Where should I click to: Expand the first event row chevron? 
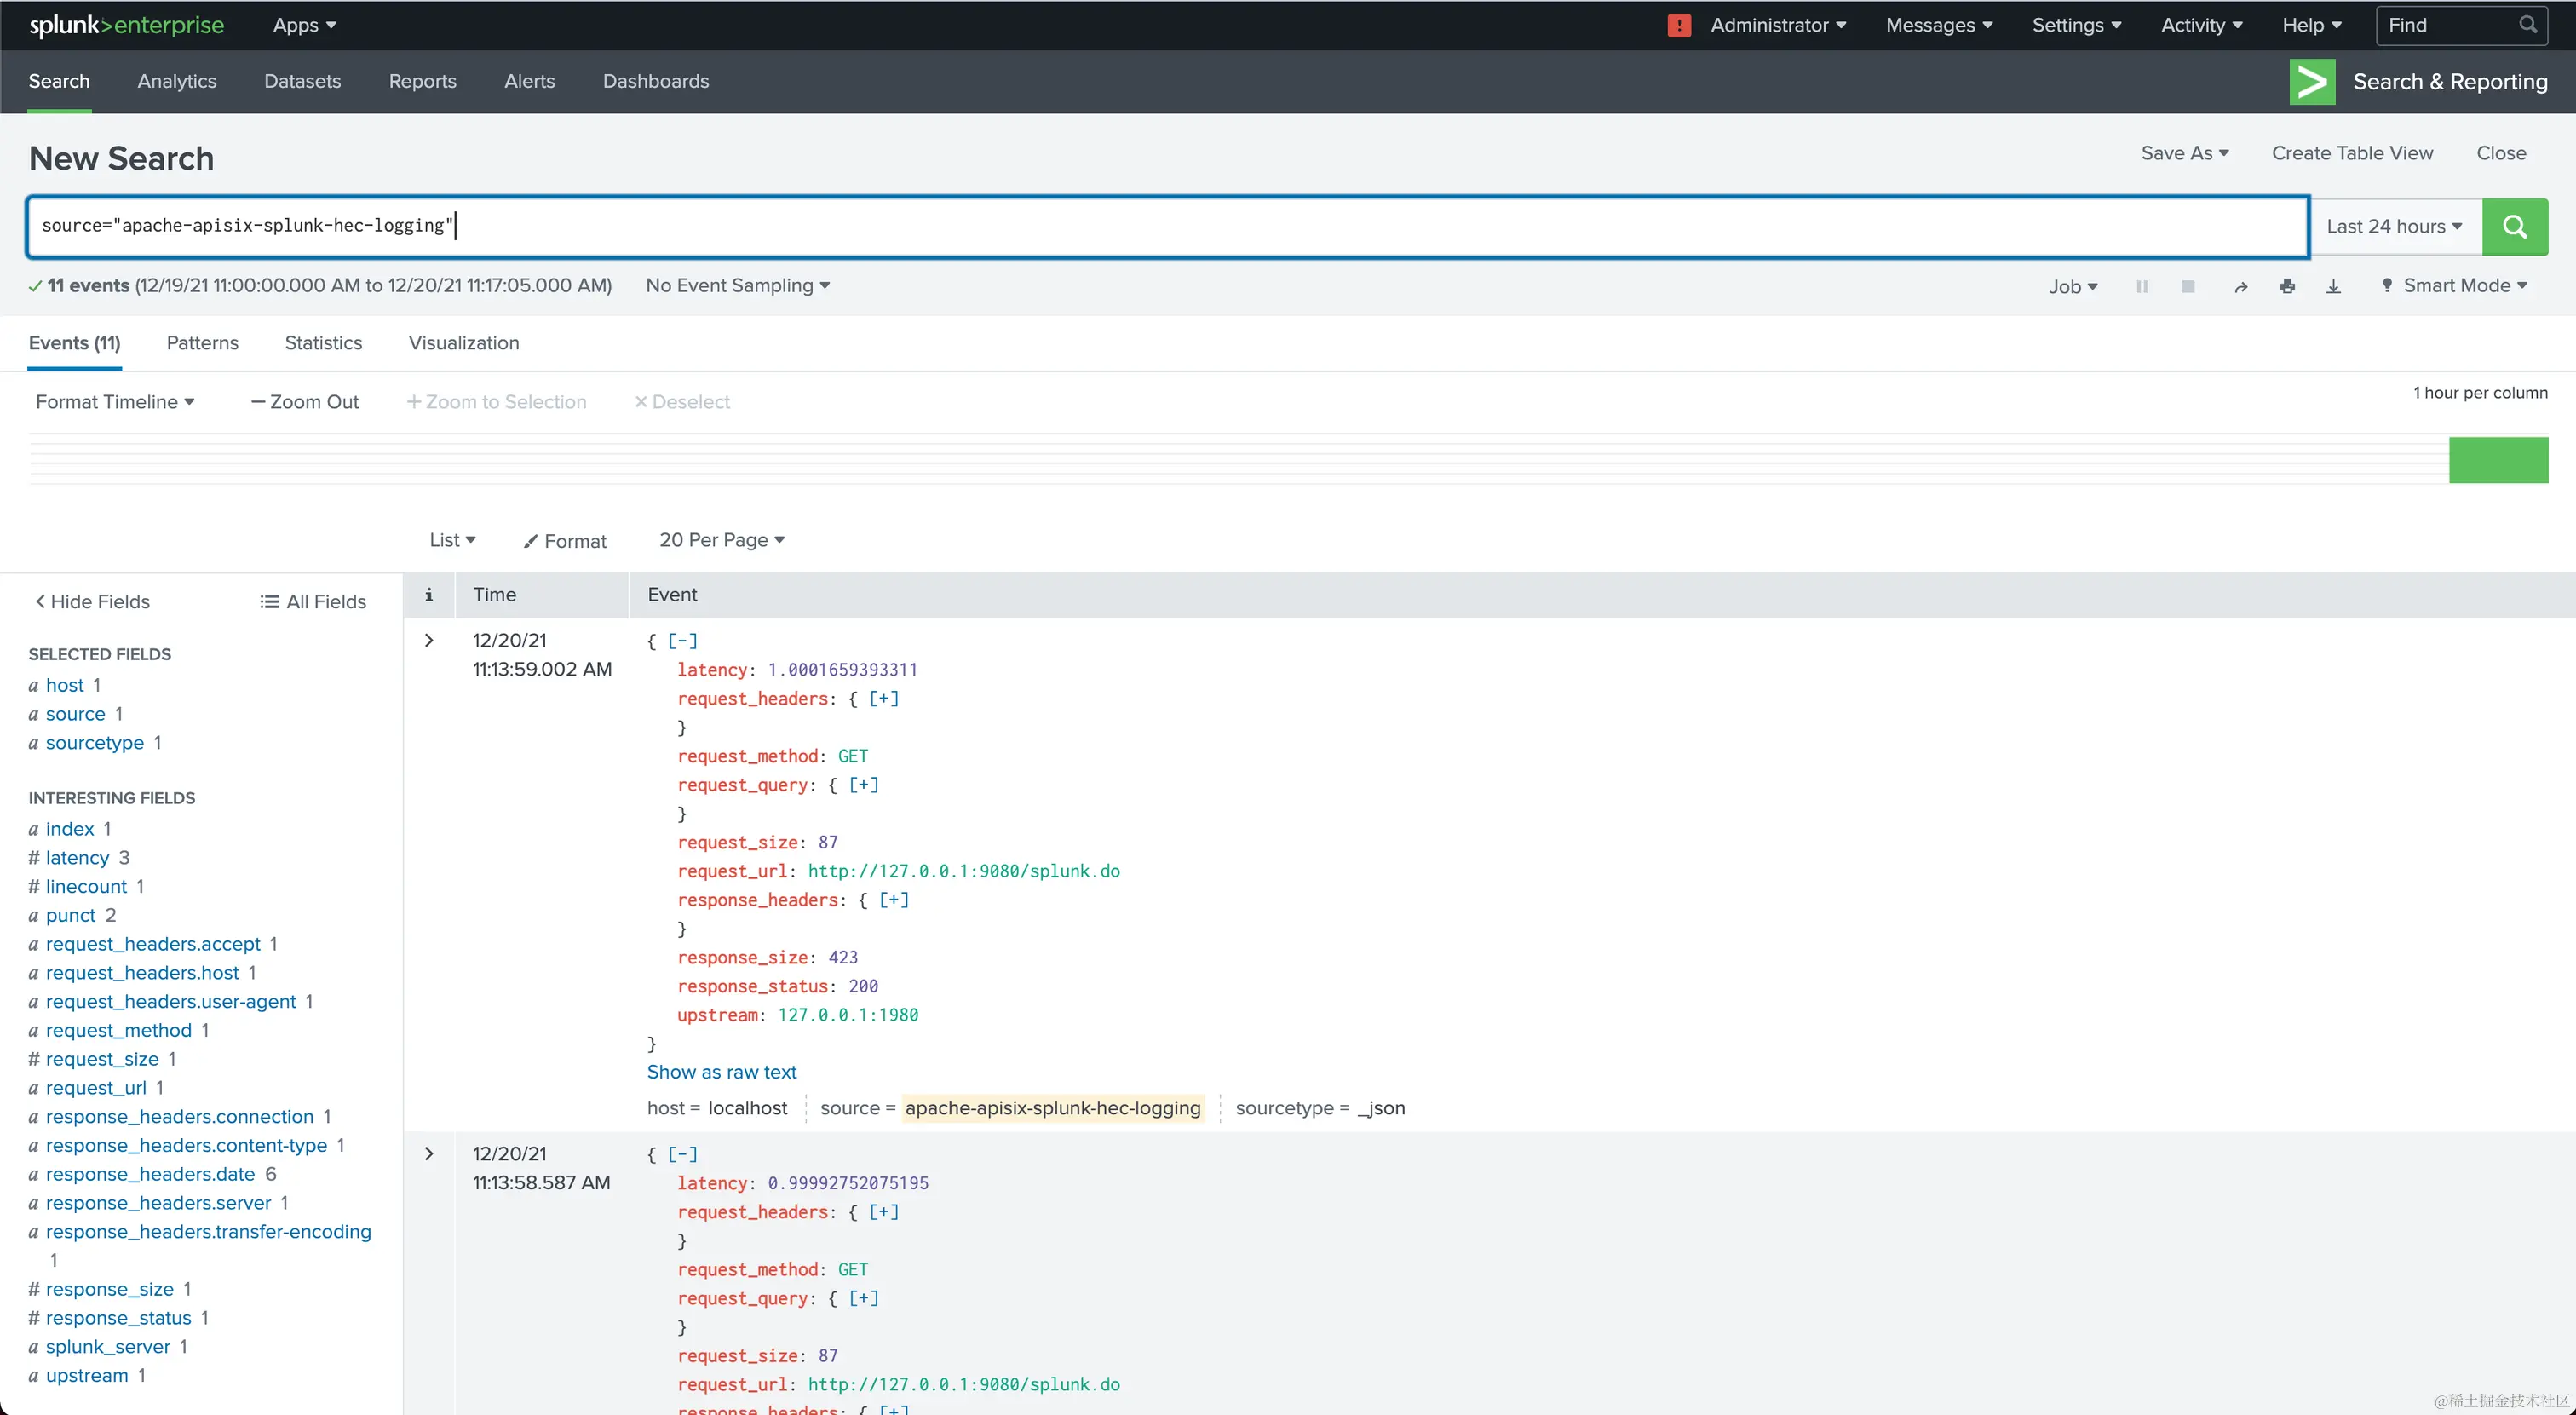(x=429, y=641)
